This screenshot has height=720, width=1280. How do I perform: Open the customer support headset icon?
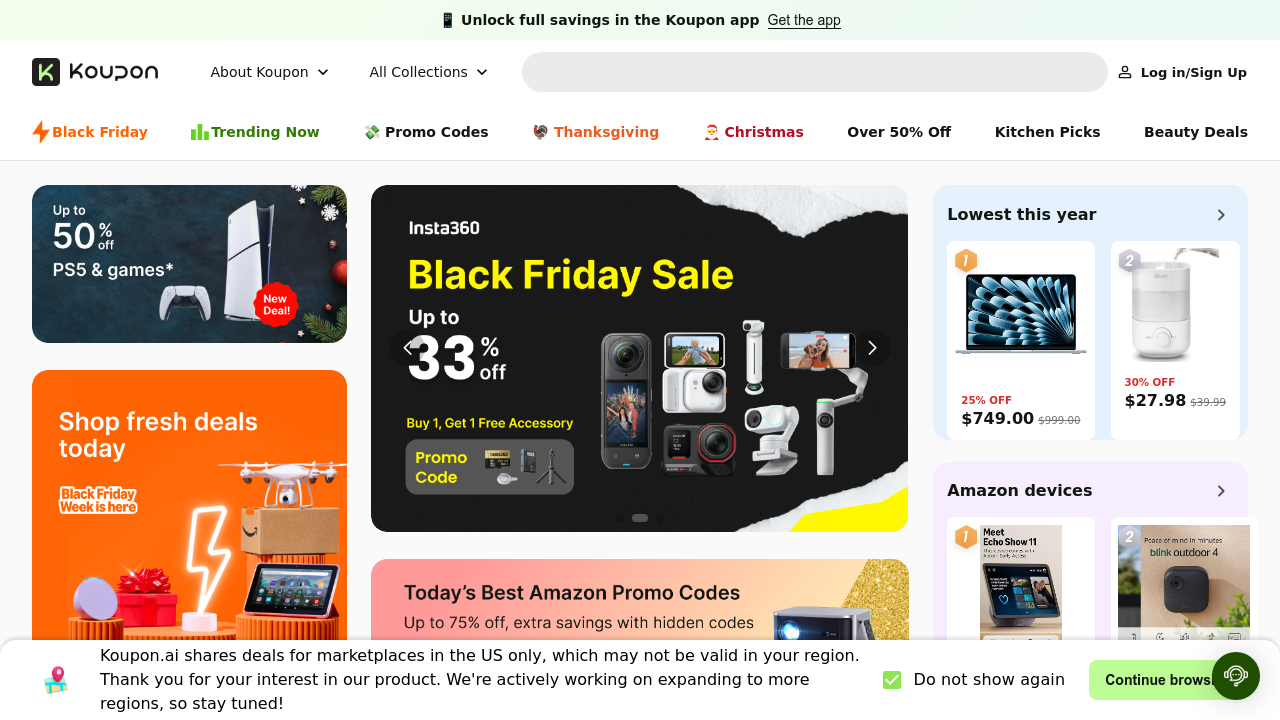click(x=1236, y=676)
